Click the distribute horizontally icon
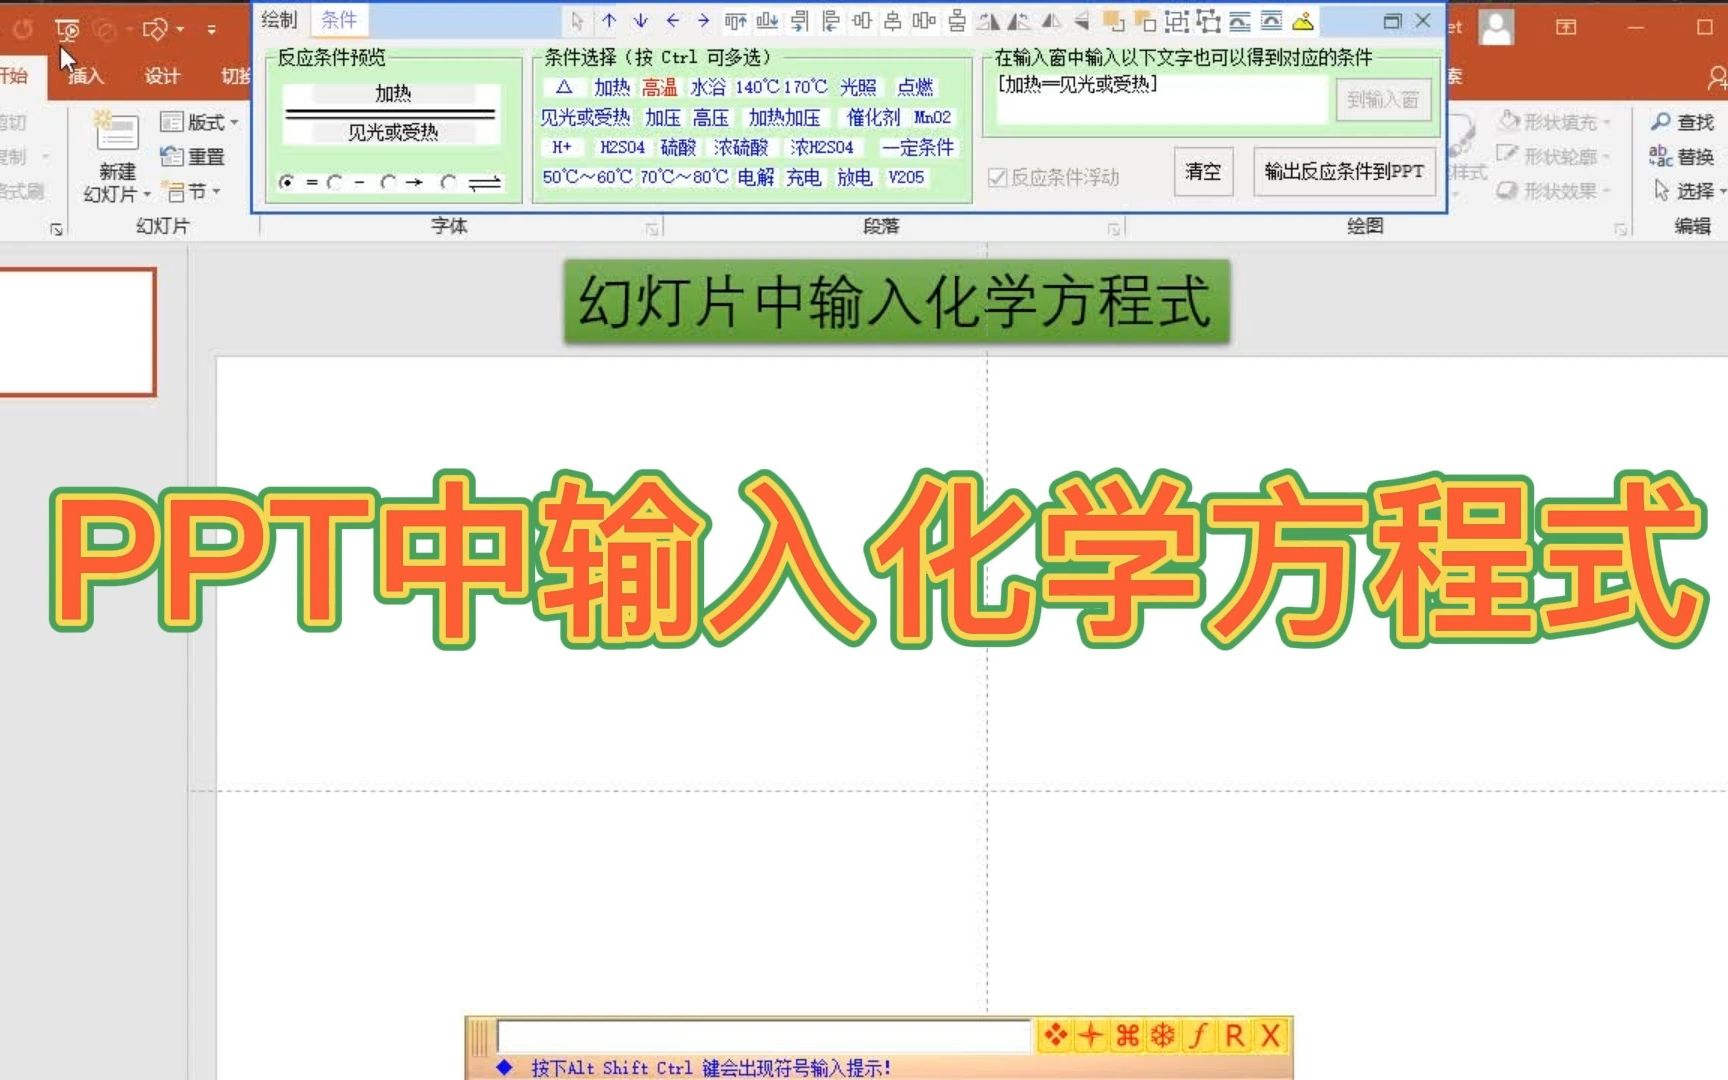This screenshot has width=1728, height=1080. click(x=925, y=20)
